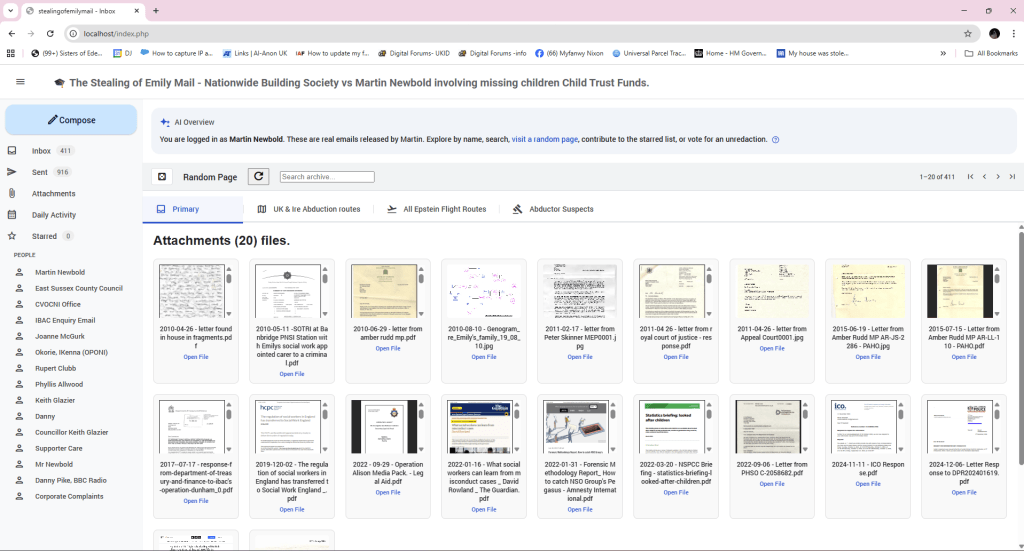Go to the next page of results
Screen dimensions: 1024x551
coord(998,177)
